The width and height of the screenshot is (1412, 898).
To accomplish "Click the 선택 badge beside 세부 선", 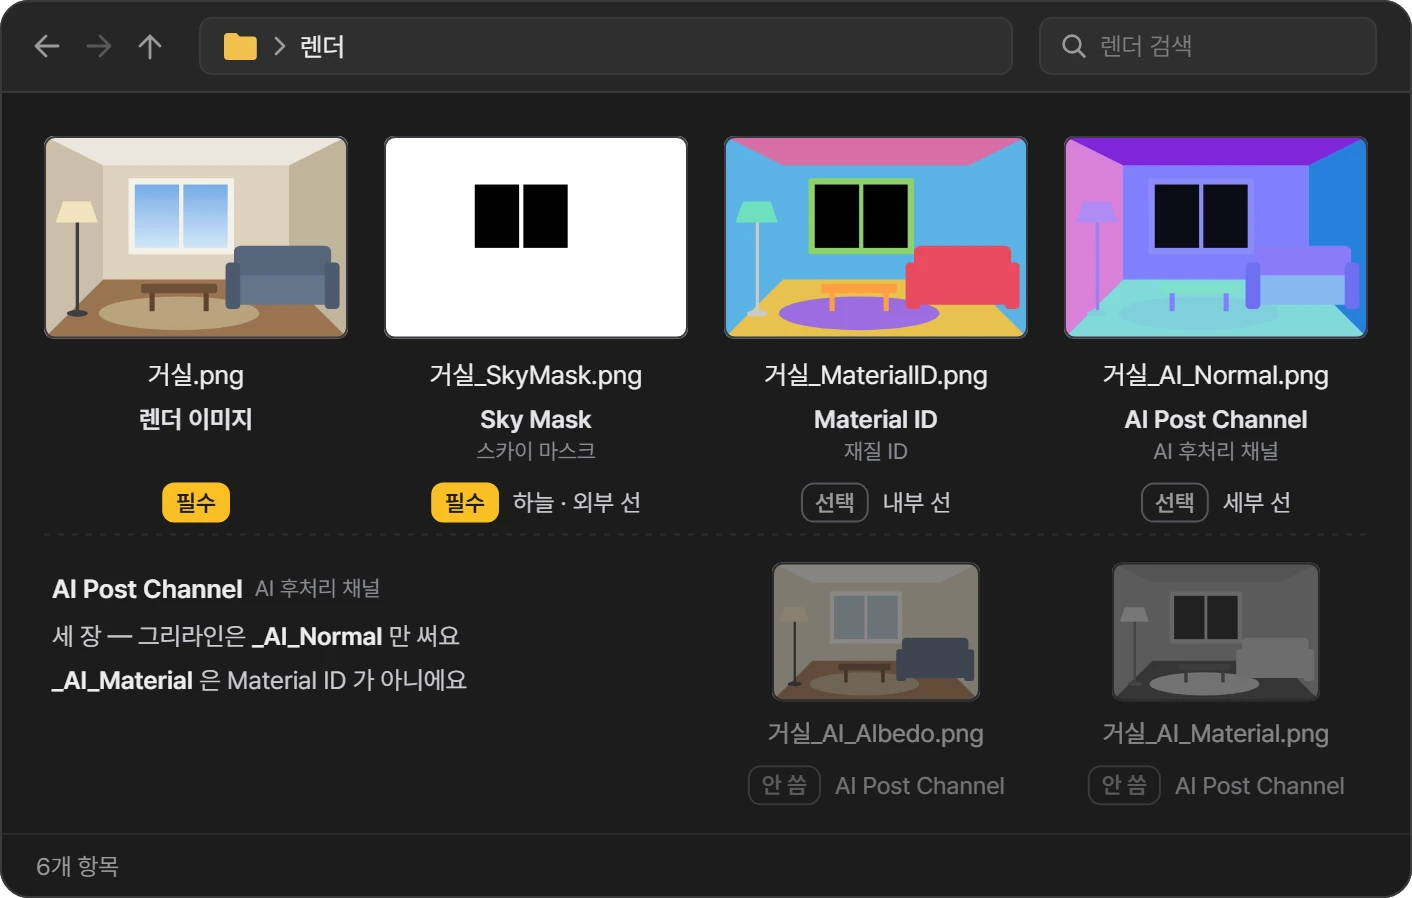I will point(1175,502).
